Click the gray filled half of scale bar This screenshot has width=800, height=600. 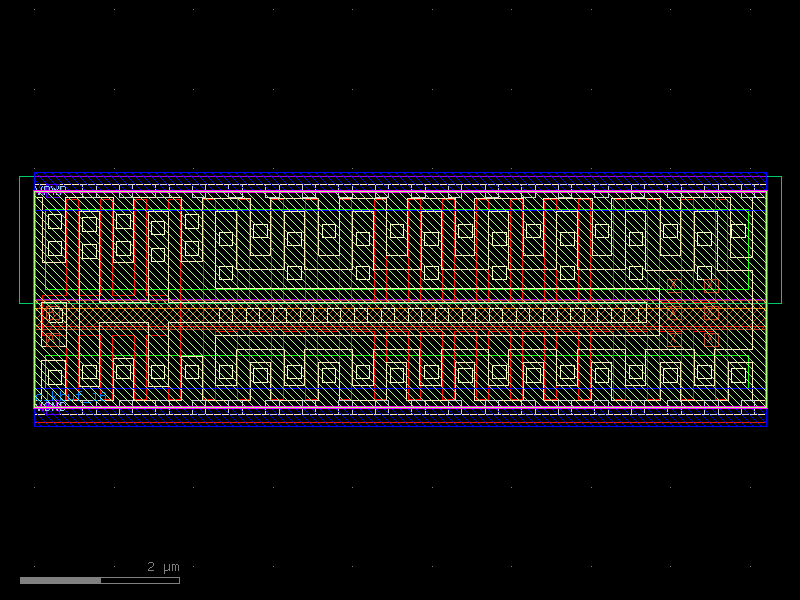[x=60, y=580]
